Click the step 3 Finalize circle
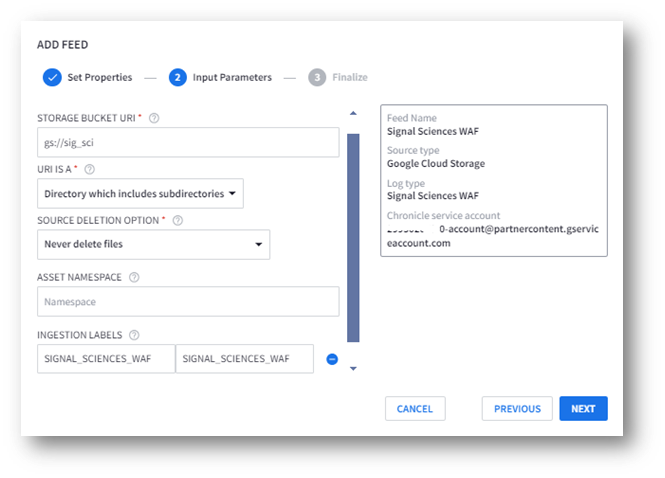The width and height of the screenshot is (665, 478). (x=317, y=77)
